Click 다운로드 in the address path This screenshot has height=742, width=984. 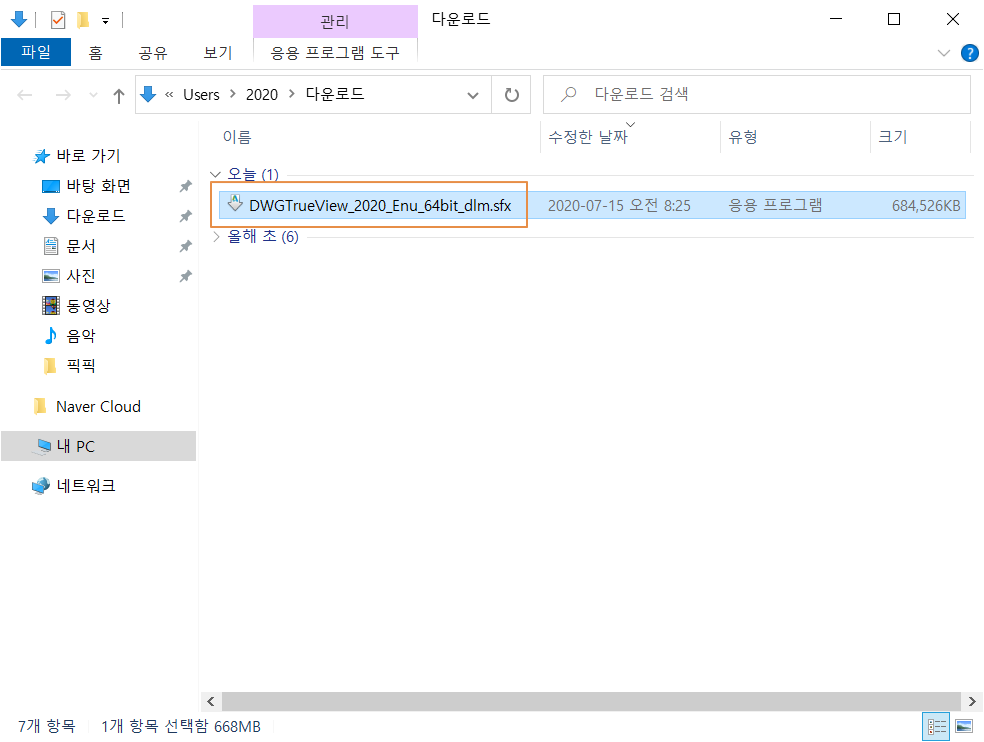point(334,94)
